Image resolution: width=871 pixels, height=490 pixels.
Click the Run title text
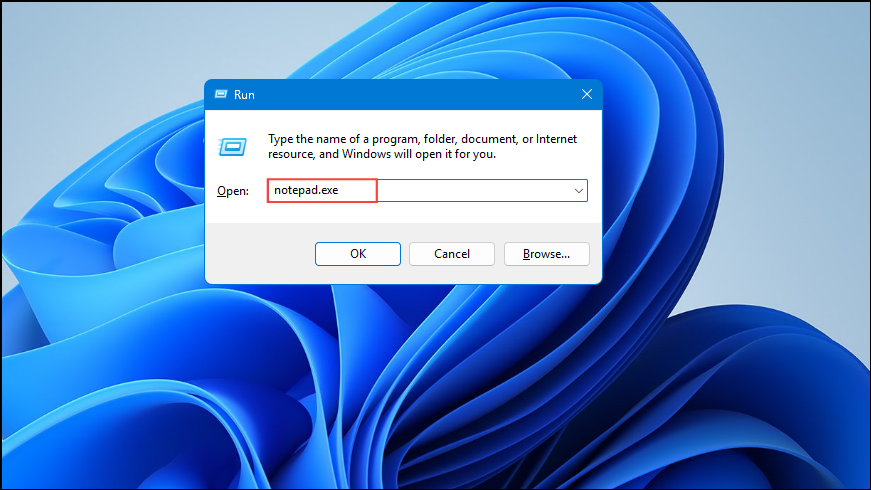pos(244,95)
